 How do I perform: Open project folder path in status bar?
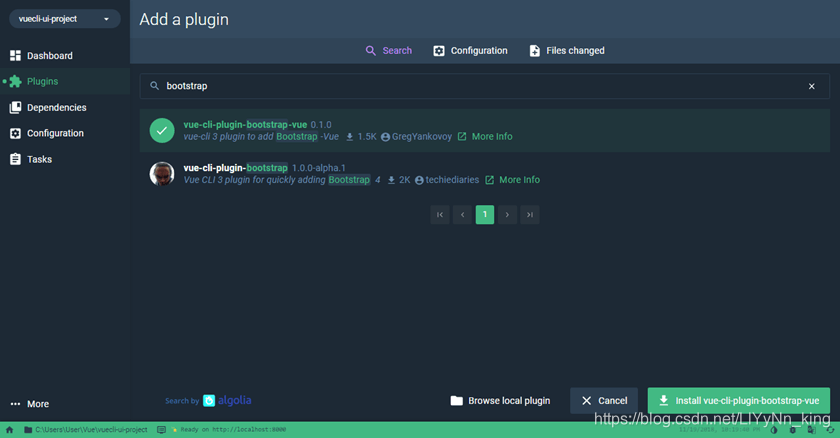pos(86,429)
